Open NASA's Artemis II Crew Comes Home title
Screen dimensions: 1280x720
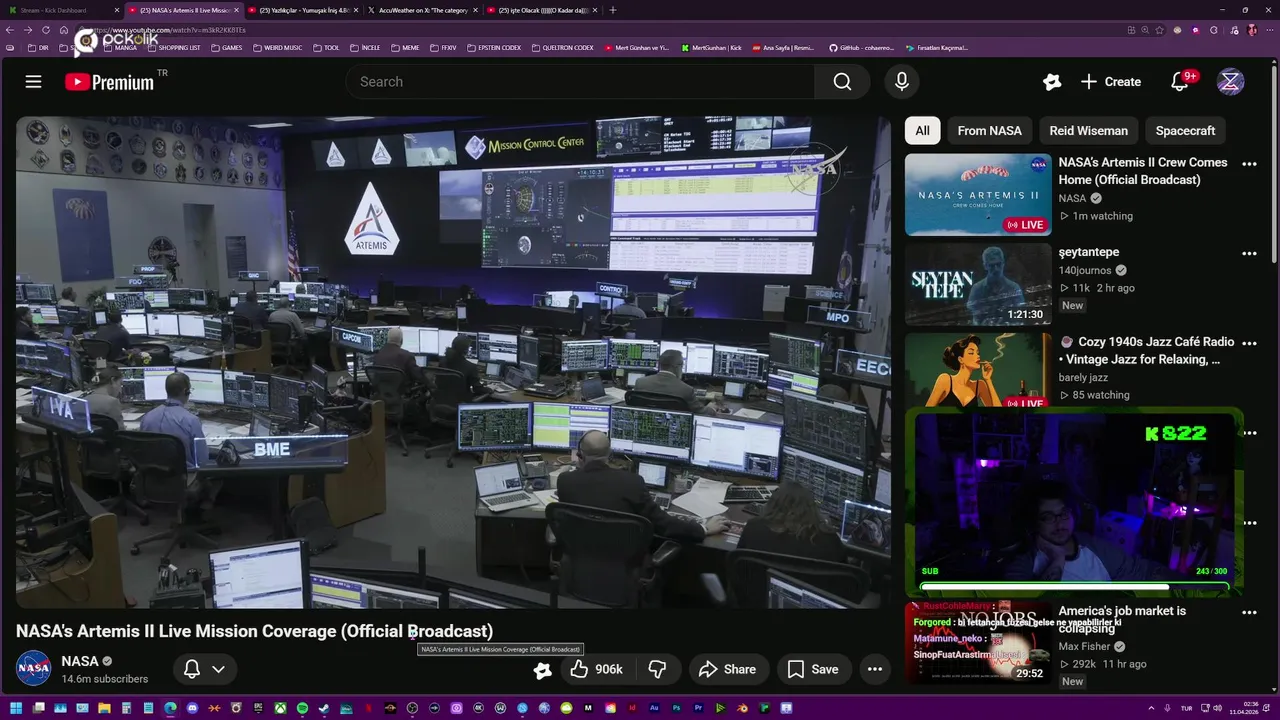pyautogui.click(x=1143, y=171)
